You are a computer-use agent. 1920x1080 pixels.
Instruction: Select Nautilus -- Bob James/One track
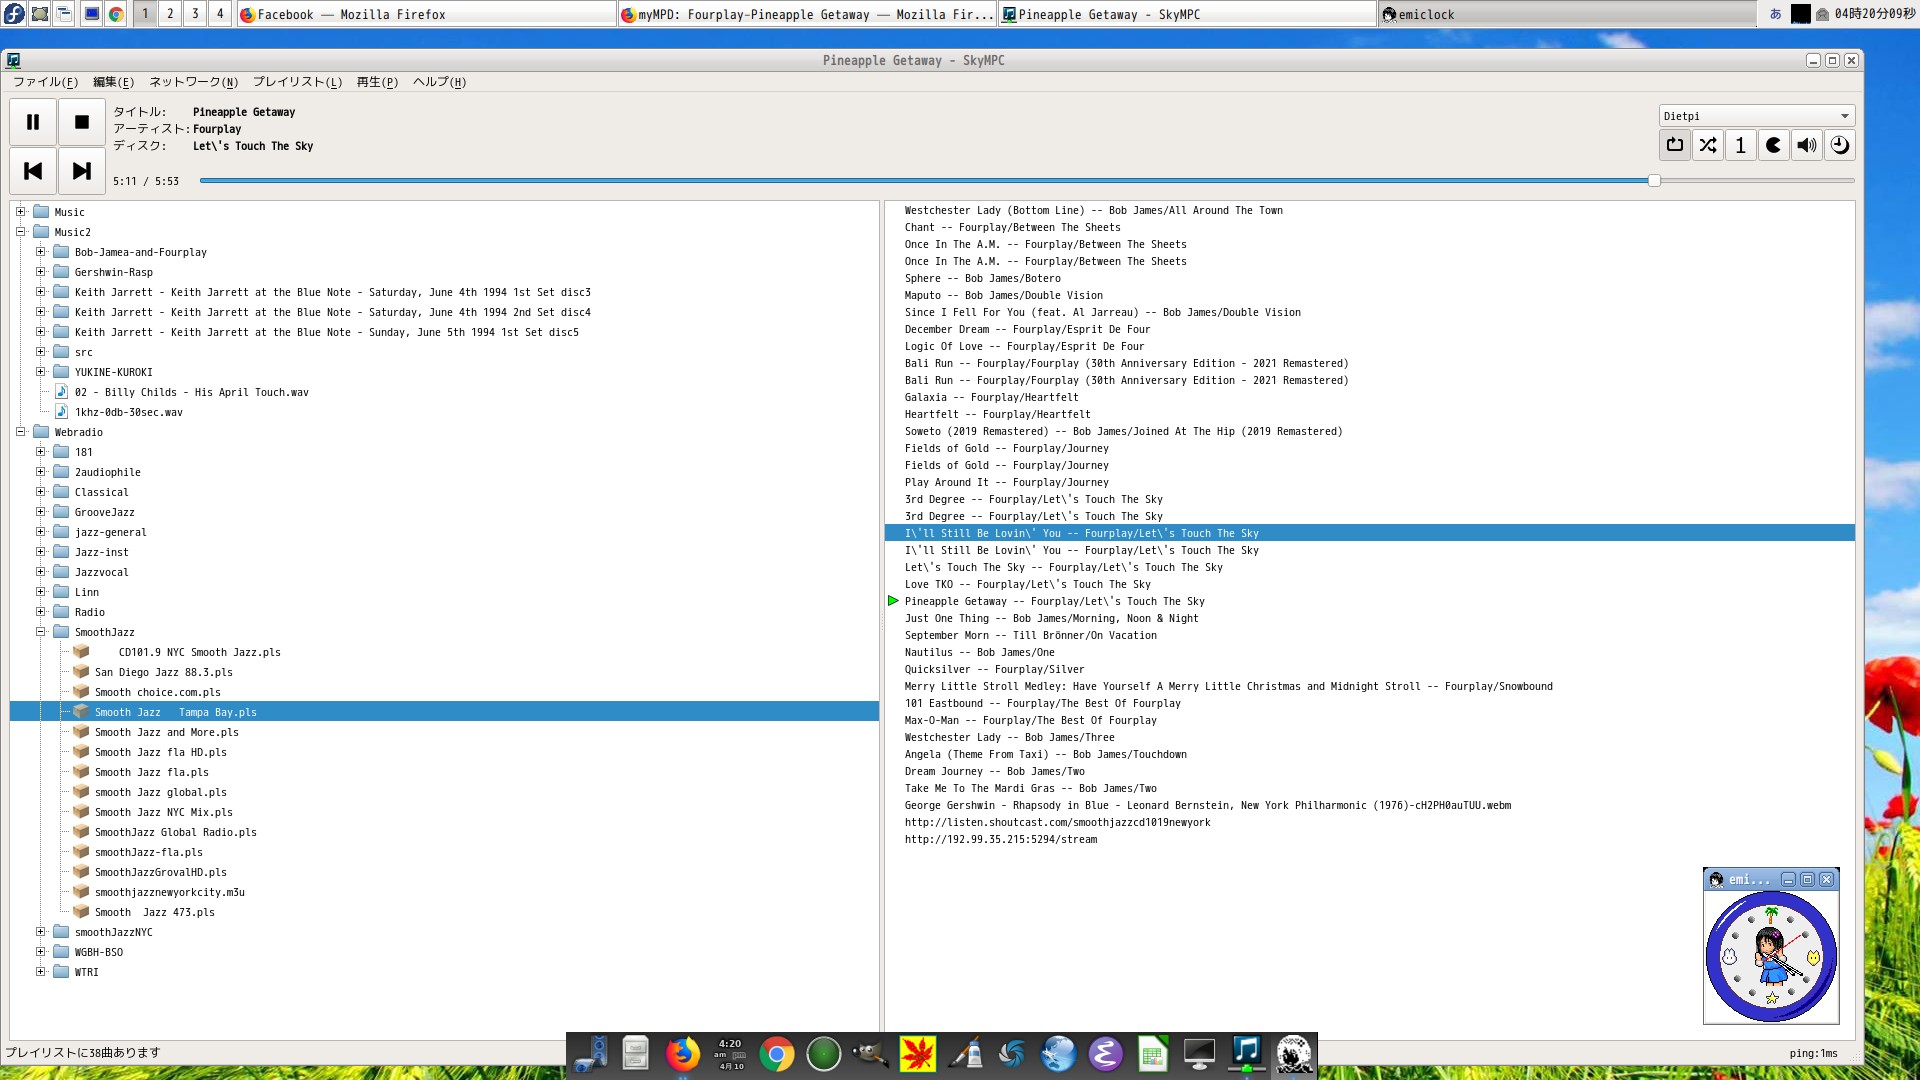[x=979, y=652]
